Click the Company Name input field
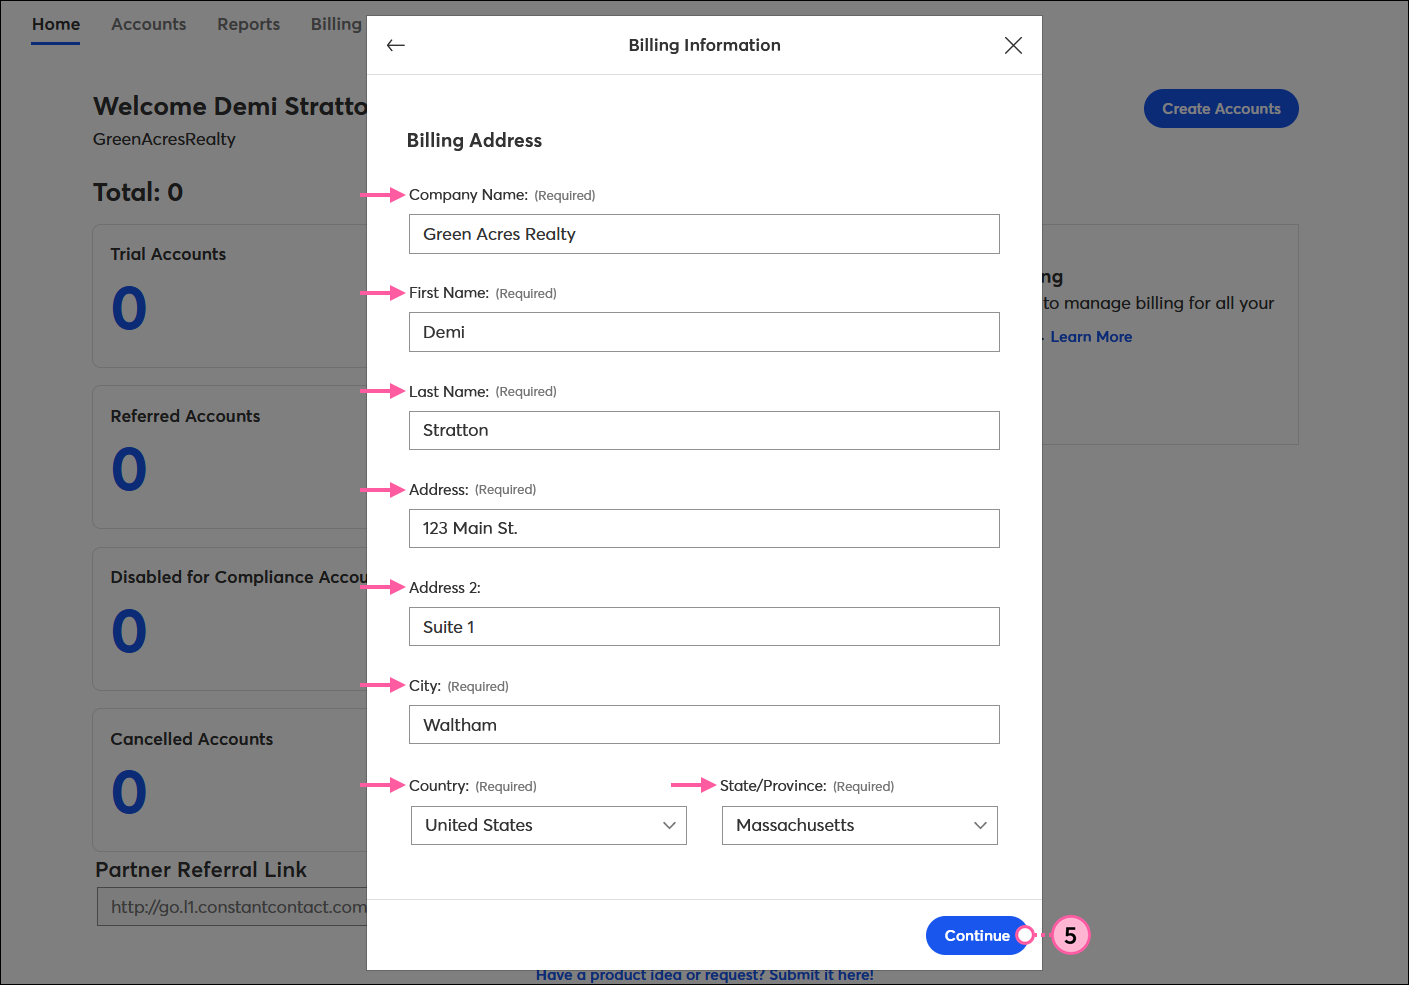 point(704,234)
